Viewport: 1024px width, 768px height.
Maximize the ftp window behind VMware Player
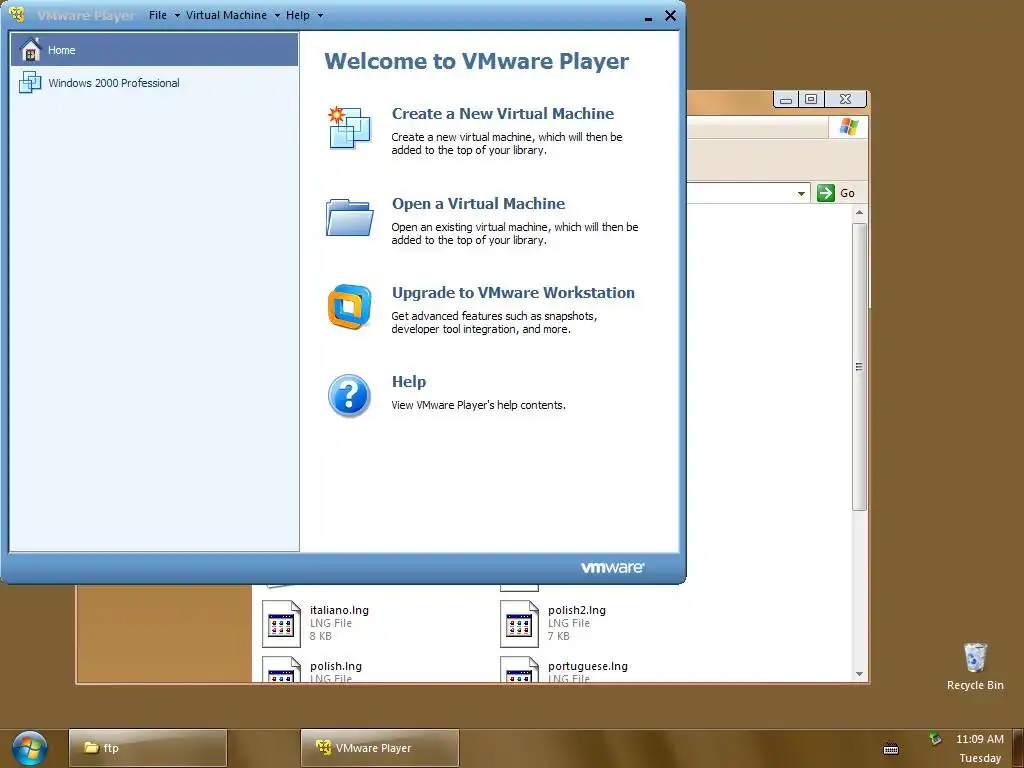pyautogui.click(x=811, y=99)
